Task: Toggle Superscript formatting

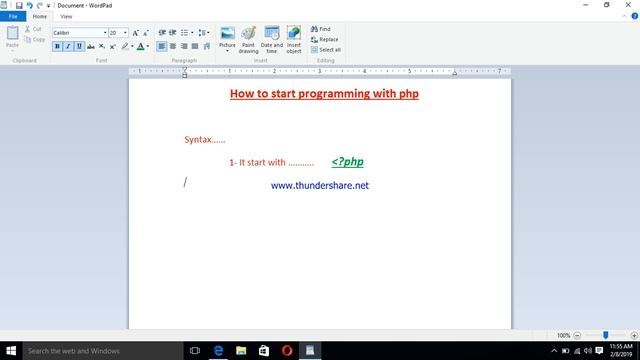Action: [x=113, y=47]
